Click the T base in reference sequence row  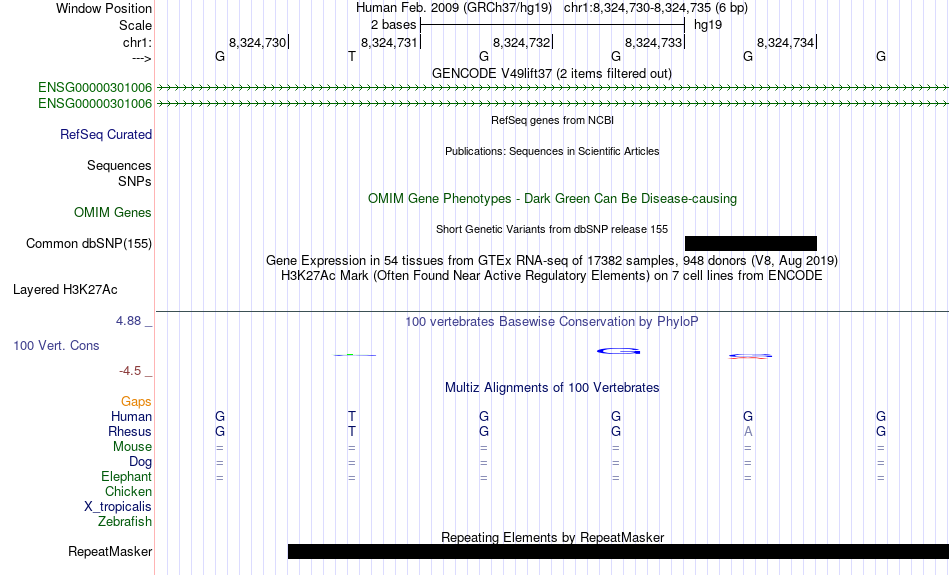351,56
